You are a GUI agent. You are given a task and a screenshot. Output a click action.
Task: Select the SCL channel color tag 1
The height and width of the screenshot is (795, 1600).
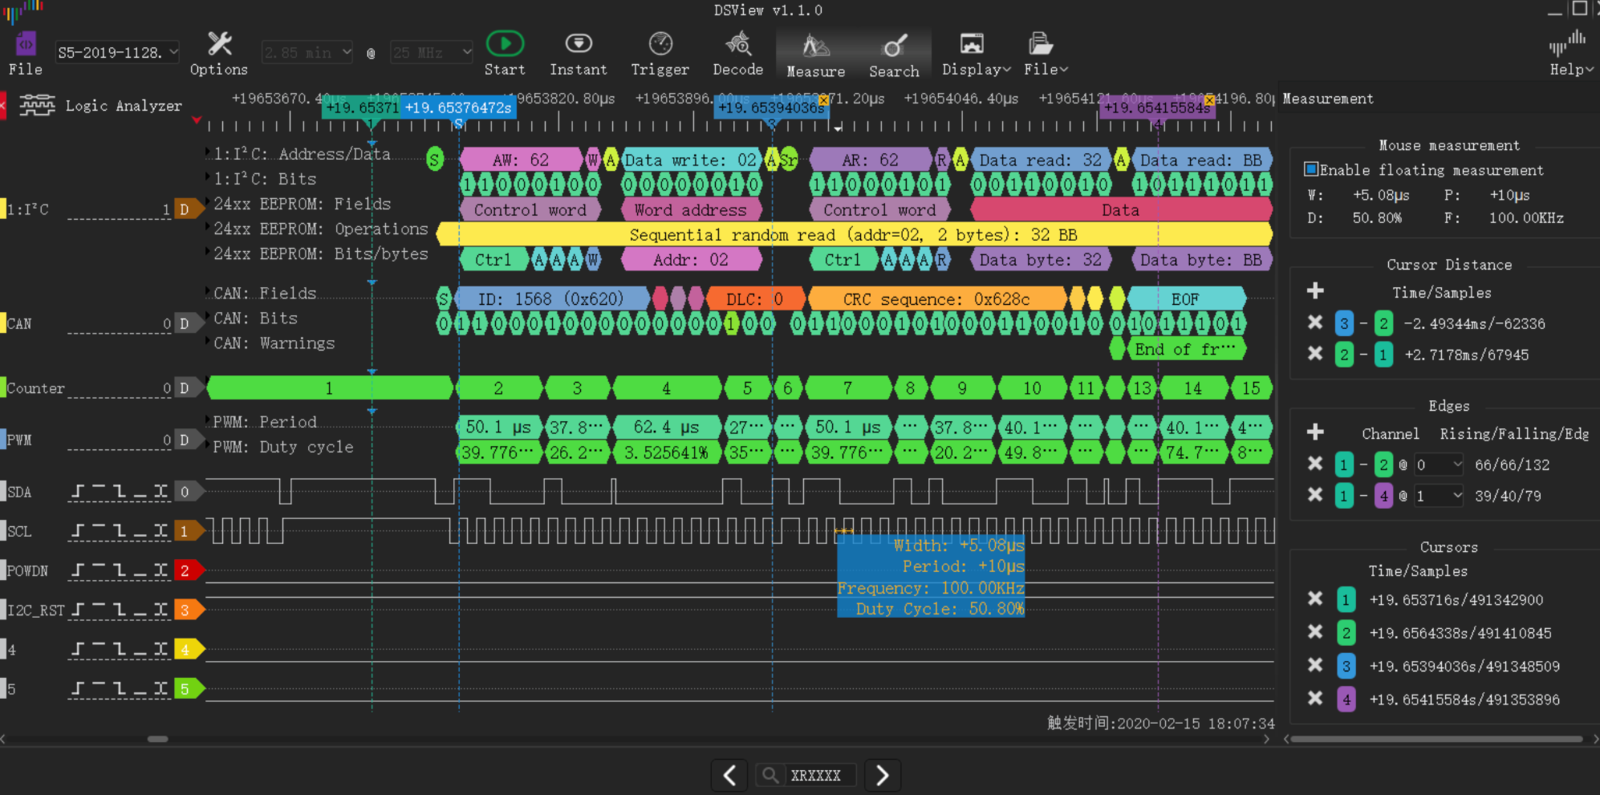(187, 531)
